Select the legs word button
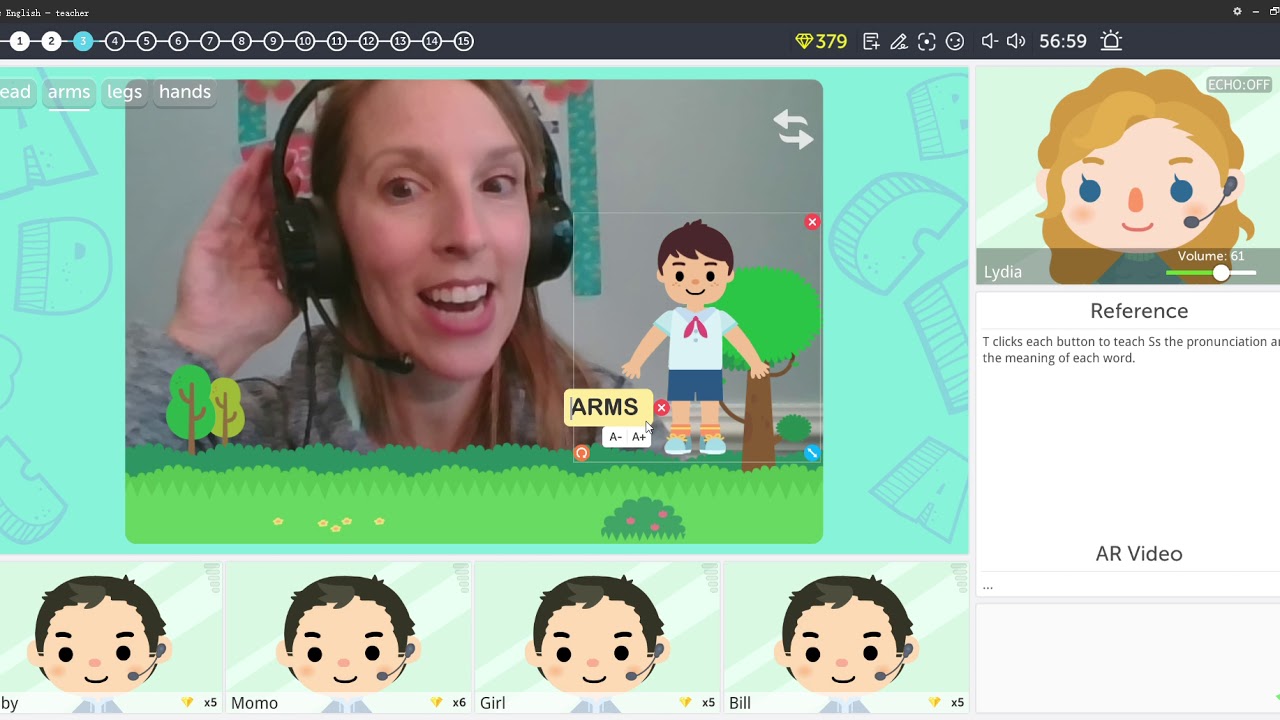Image resolution: width=1280 pixels, height=720 pixels. [x=124, y=92]
